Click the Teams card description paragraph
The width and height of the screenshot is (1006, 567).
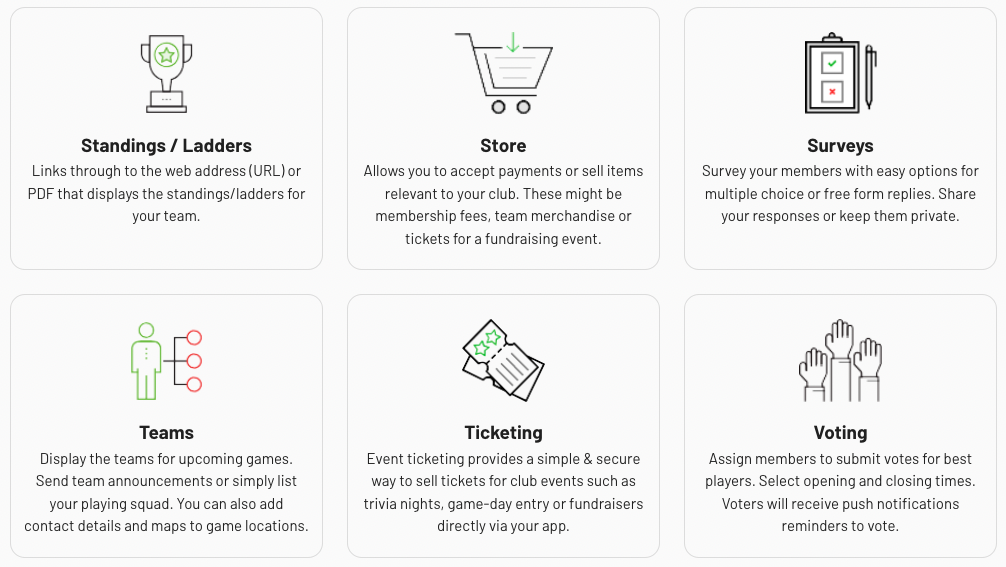166,492
